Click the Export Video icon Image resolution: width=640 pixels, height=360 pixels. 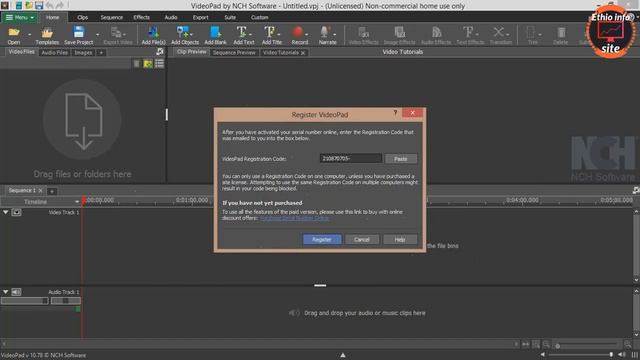coord(118,35)
